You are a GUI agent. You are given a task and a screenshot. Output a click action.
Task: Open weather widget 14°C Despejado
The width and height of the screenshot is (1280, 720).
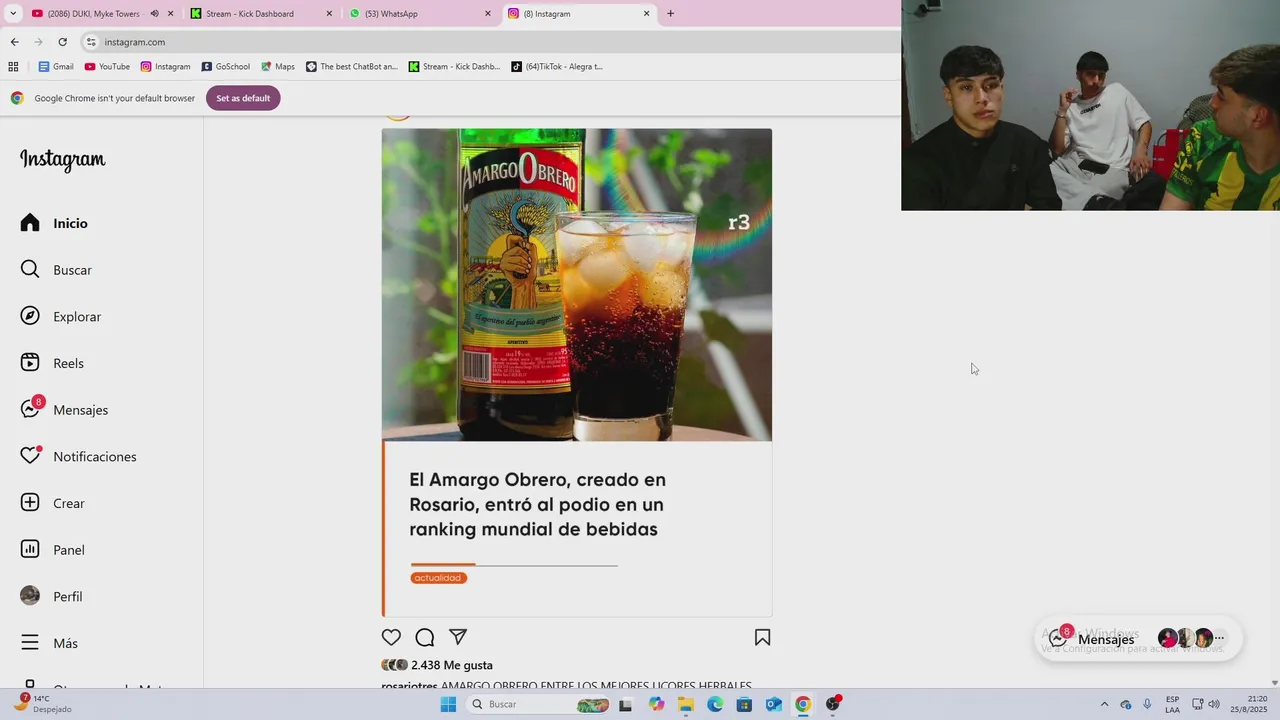42,704
